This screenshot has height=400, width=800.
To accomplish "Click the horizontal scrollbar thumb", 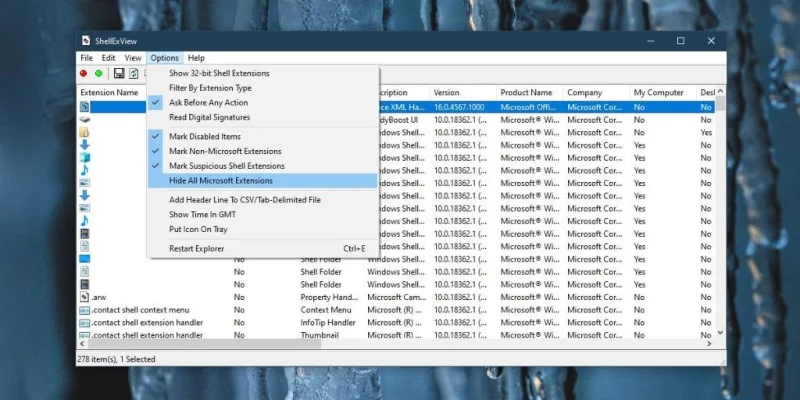I will point(203,344).
